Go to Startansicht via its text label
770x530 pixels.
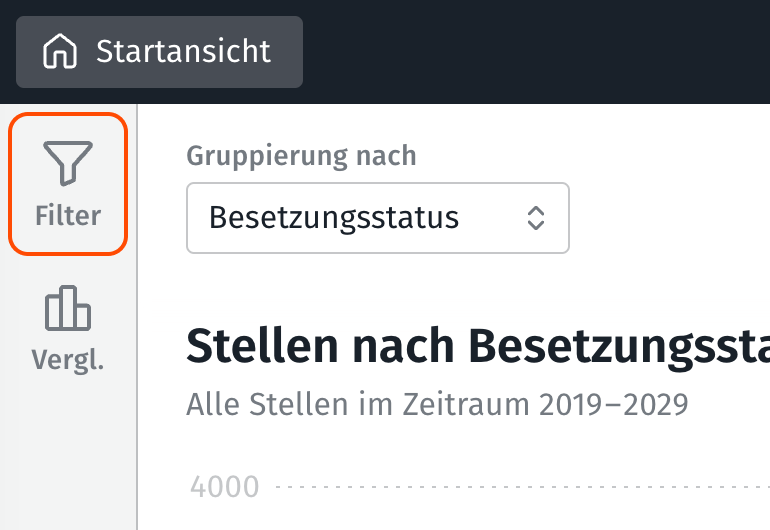coord(183,51)
